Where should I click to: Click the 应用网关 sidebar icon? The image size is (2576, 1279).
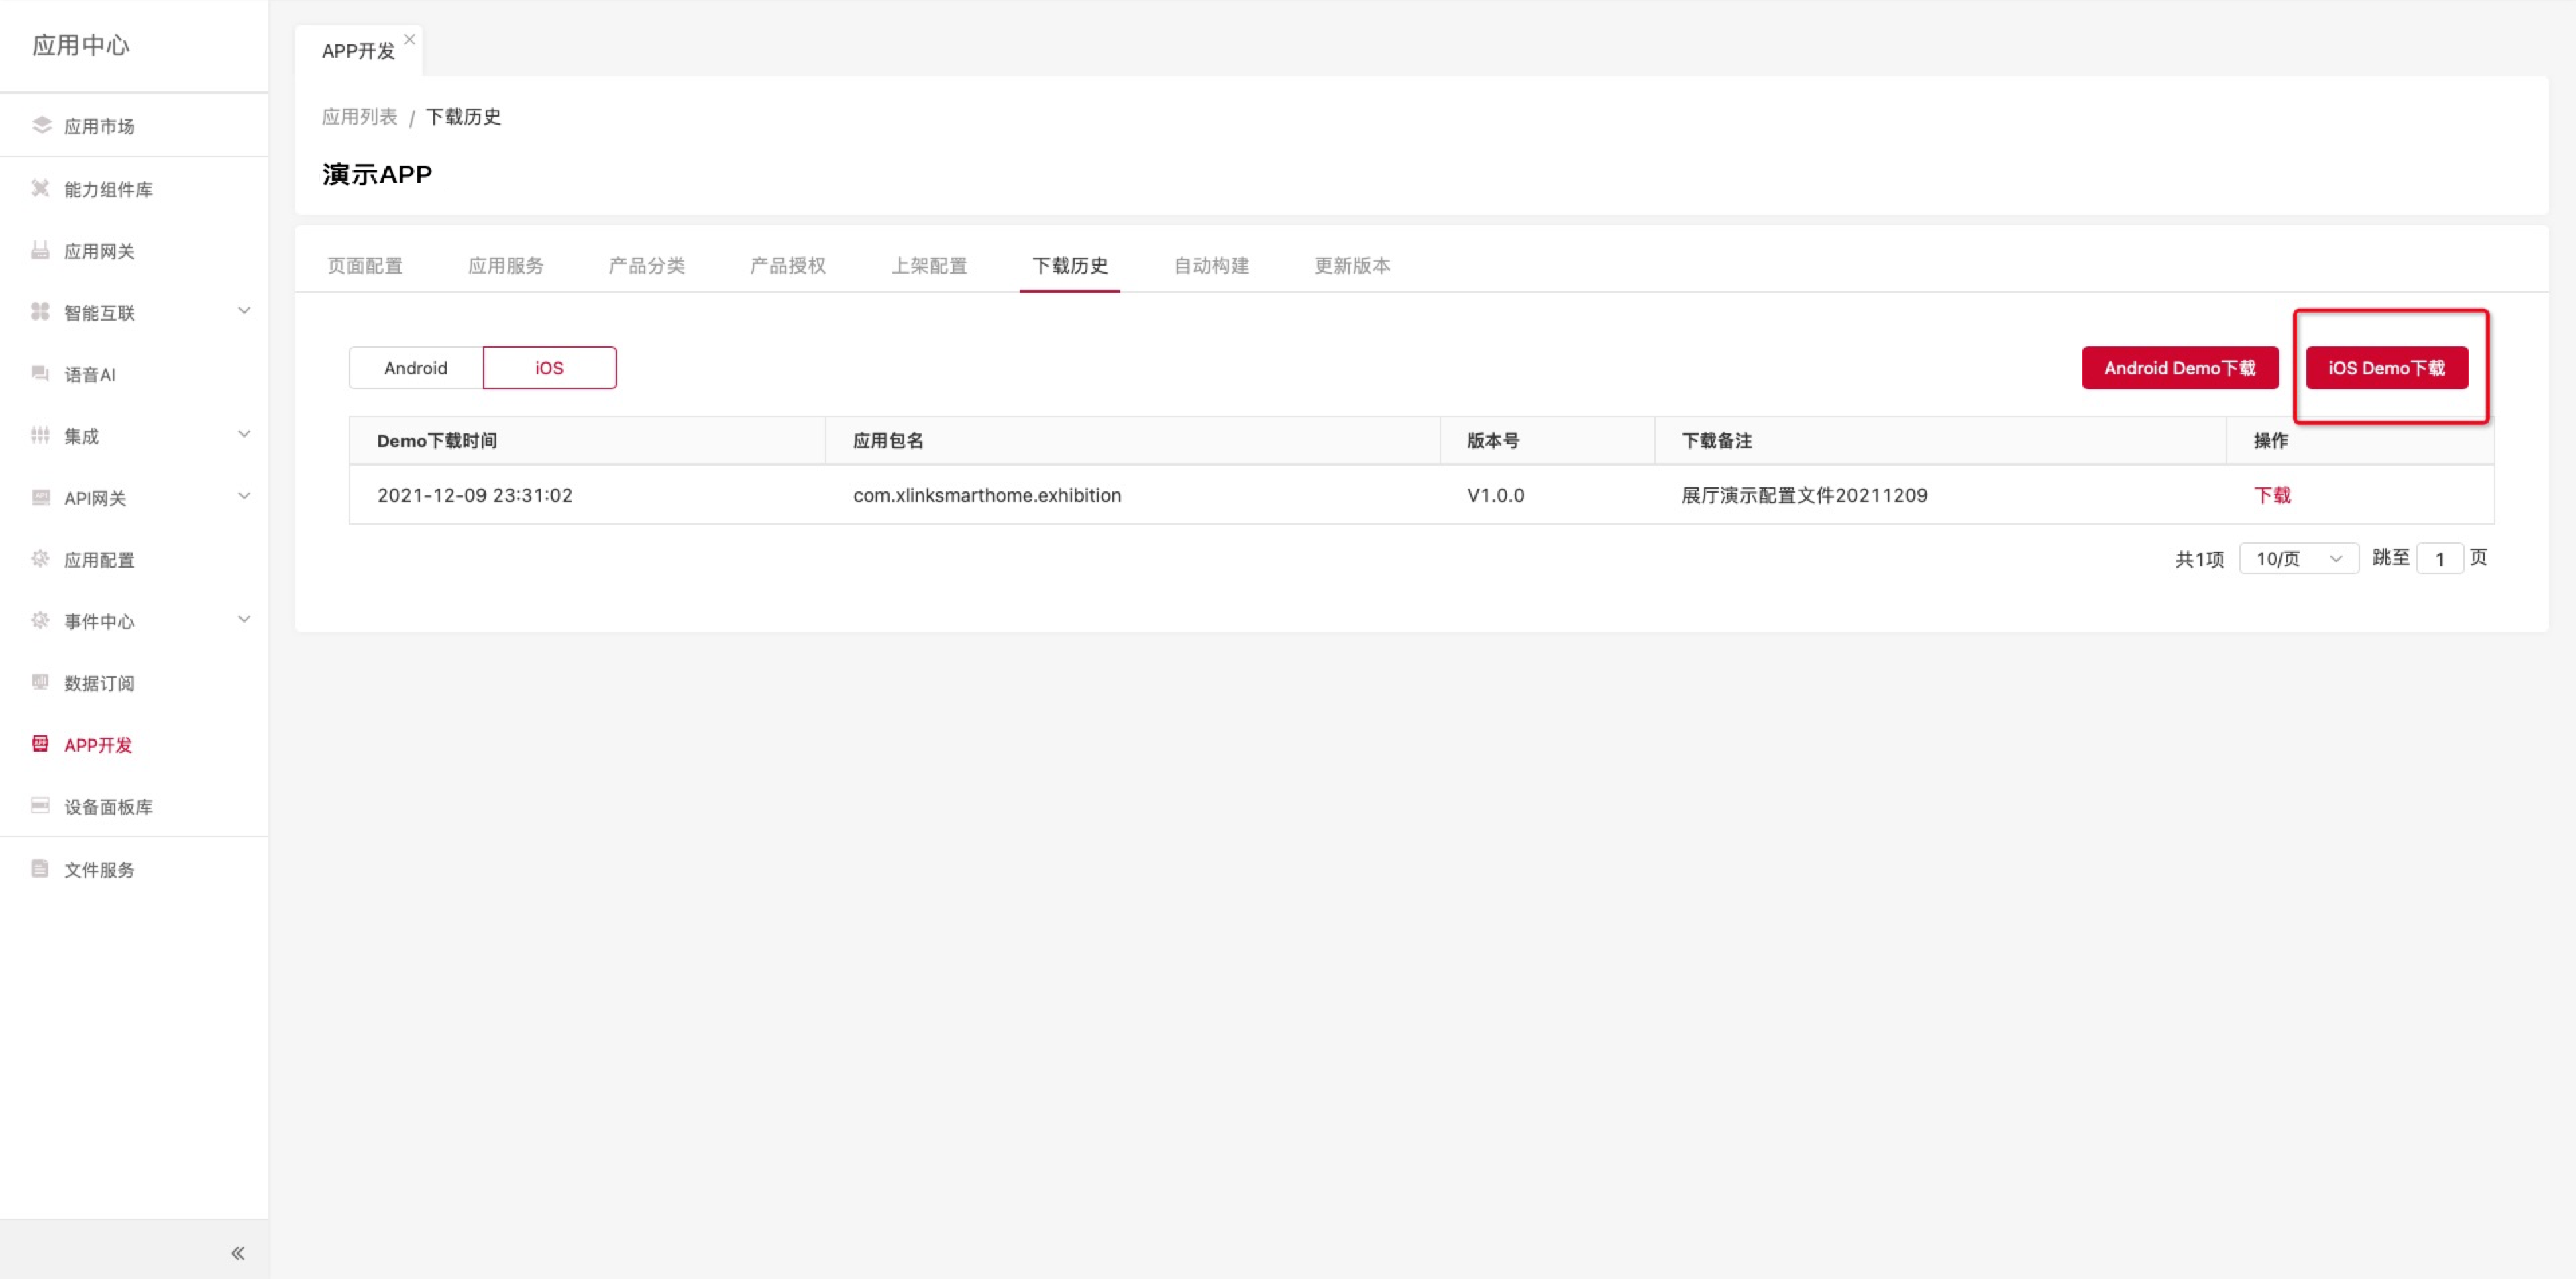40,250
